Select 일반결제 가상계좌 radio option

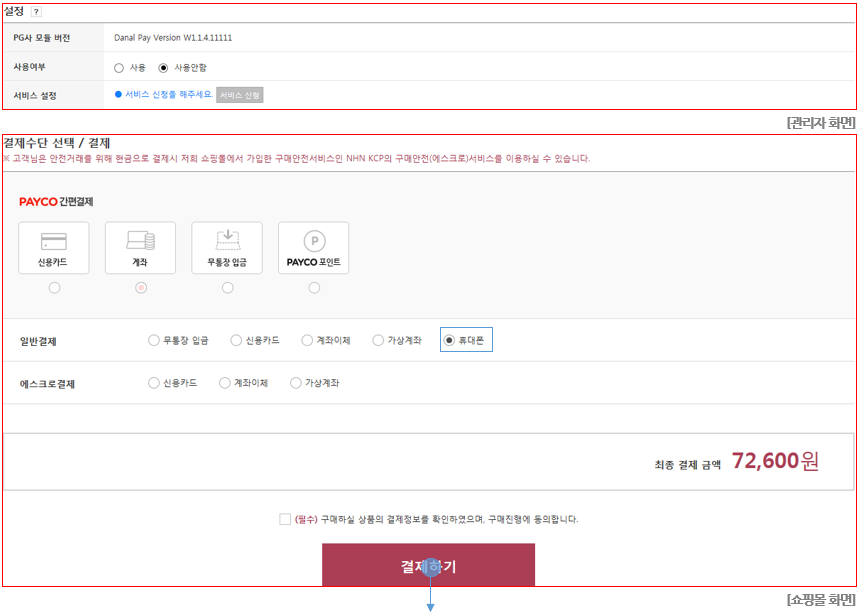(x=378, y=341)
